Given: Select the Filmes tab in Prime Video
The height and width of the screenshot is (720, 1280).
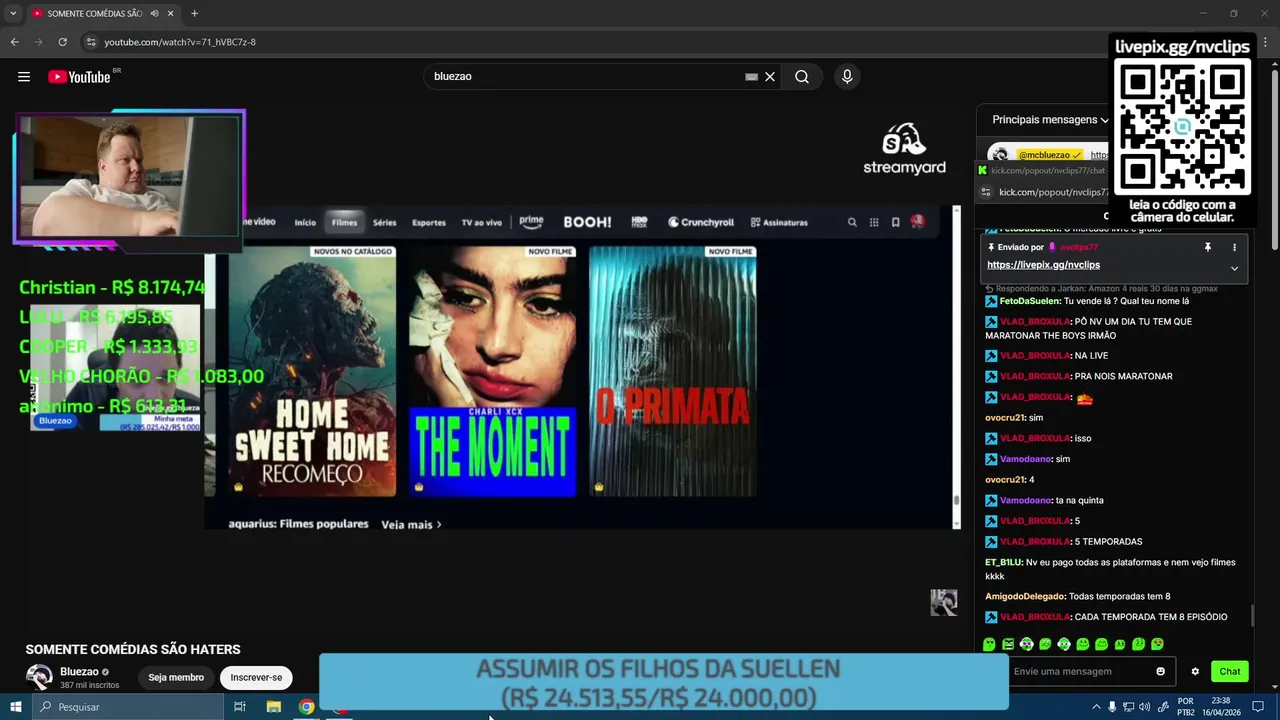Looking at the screenshot, I should pos(344,222).
